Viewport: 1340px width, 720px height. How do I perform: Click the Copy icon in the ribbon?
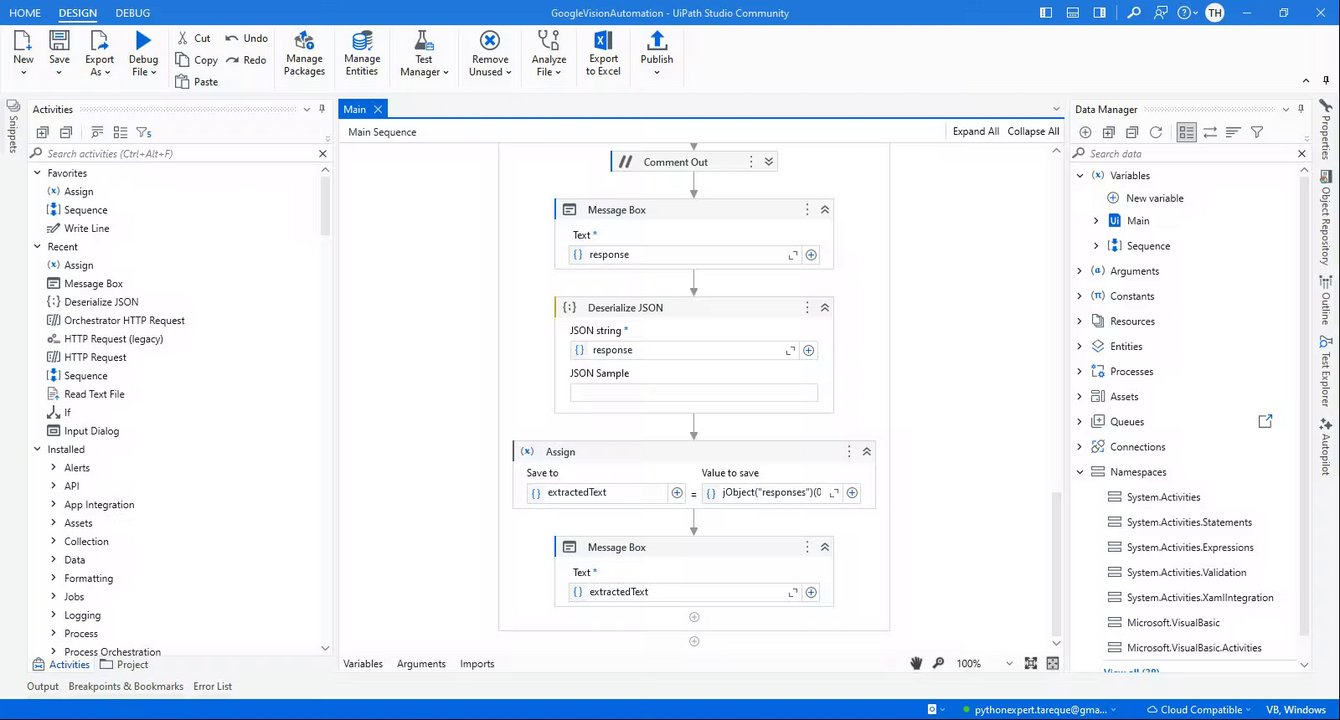[x=182, y=60]
